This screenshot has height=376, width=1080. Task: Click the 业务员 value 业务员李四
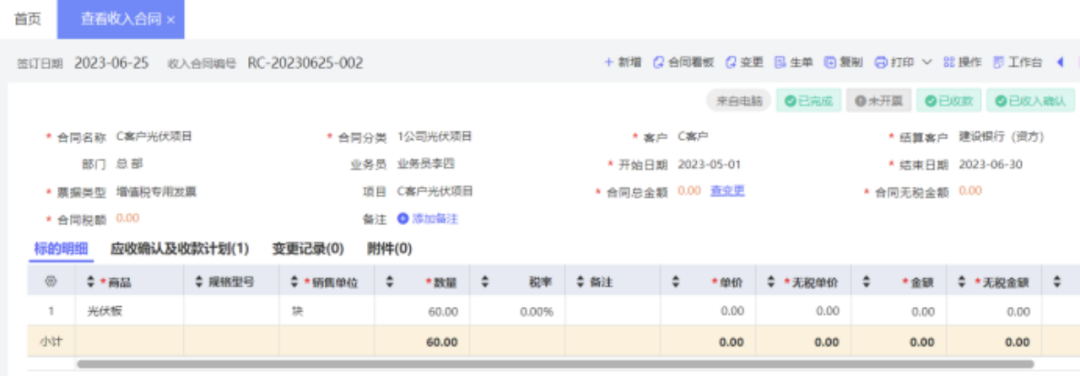pos(426,164)
